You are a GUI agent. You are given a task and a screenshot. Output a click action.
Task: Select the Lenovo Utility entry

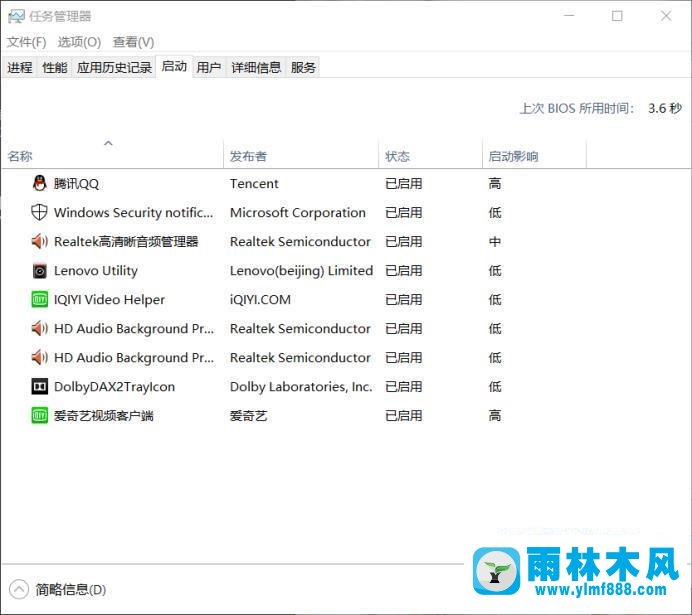pyautogui.click(x=346, y=270)
